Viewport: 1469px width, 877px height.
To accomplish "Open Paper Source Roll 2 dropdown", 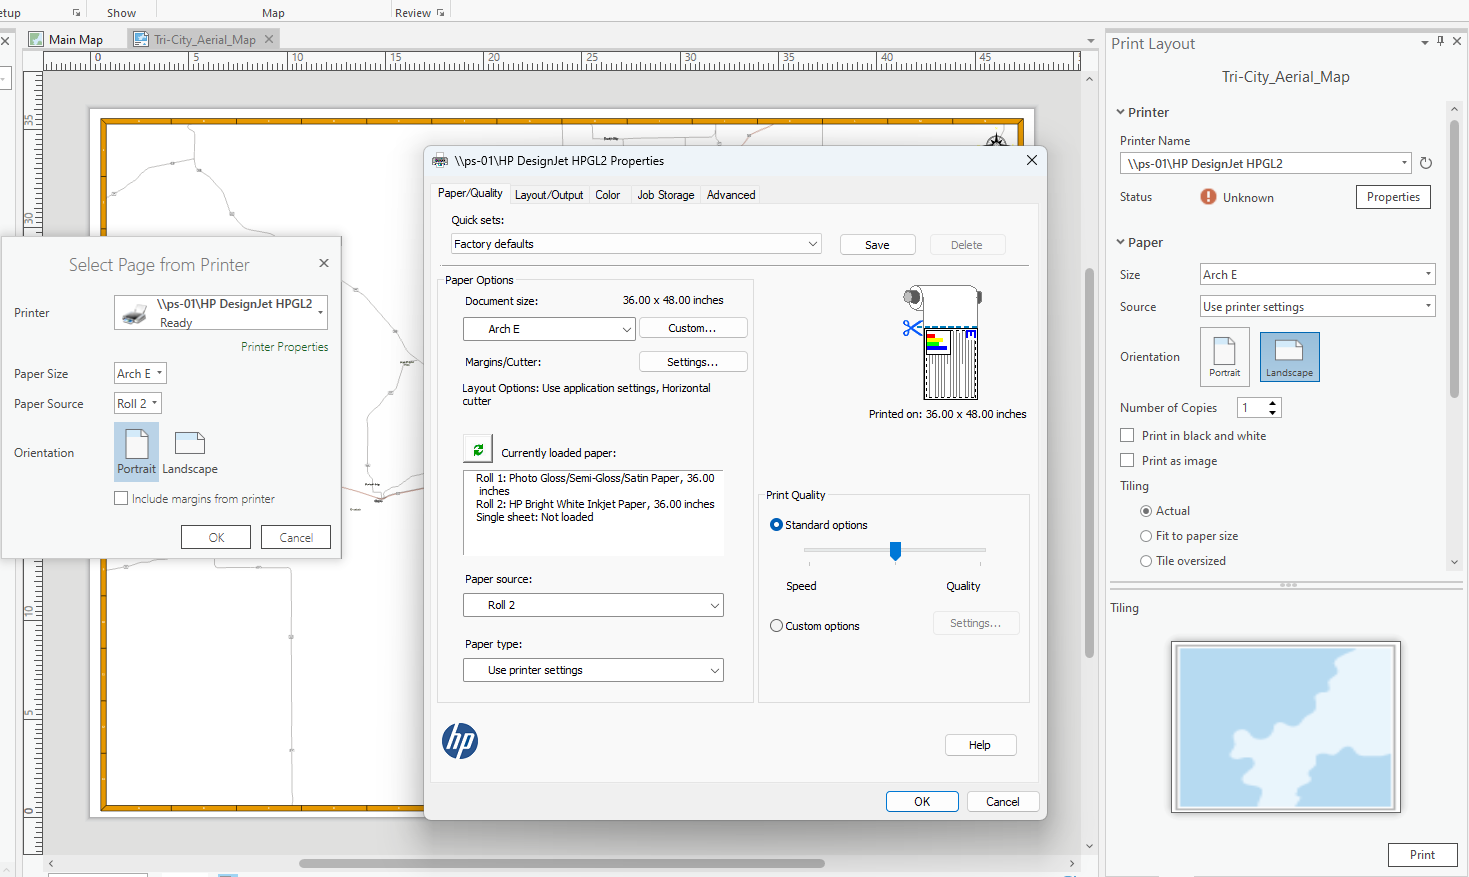I will tap(137, 403).
